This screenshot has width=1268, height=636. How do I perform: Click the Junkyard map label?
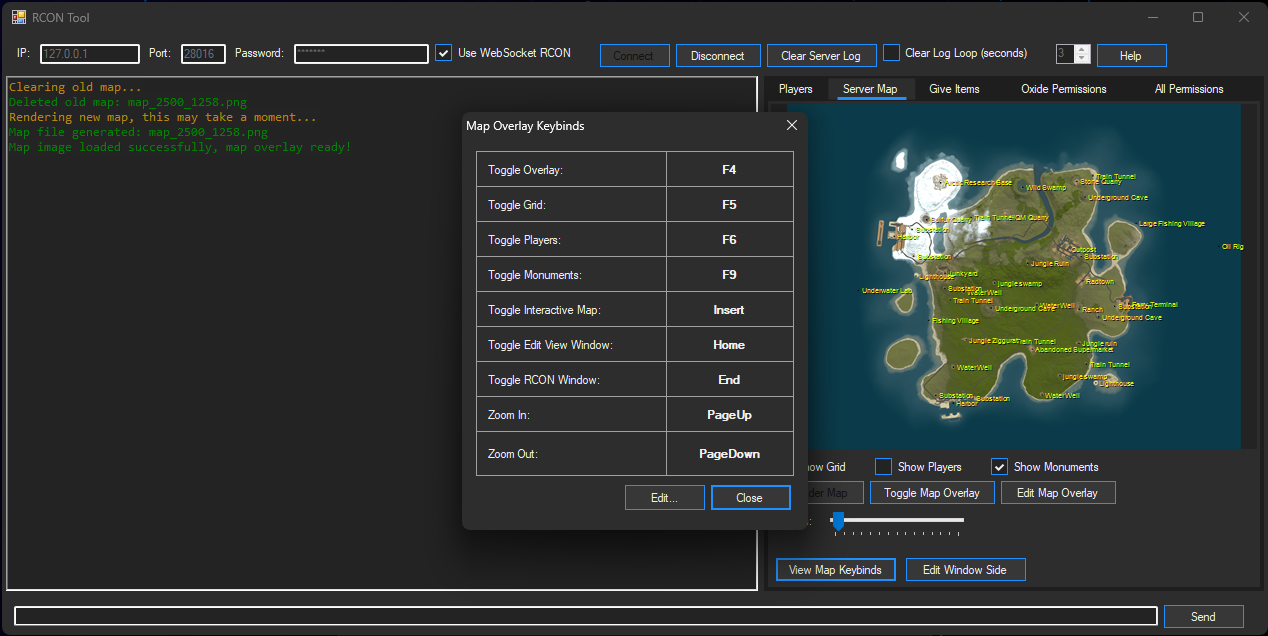click(x=963, y=274)
